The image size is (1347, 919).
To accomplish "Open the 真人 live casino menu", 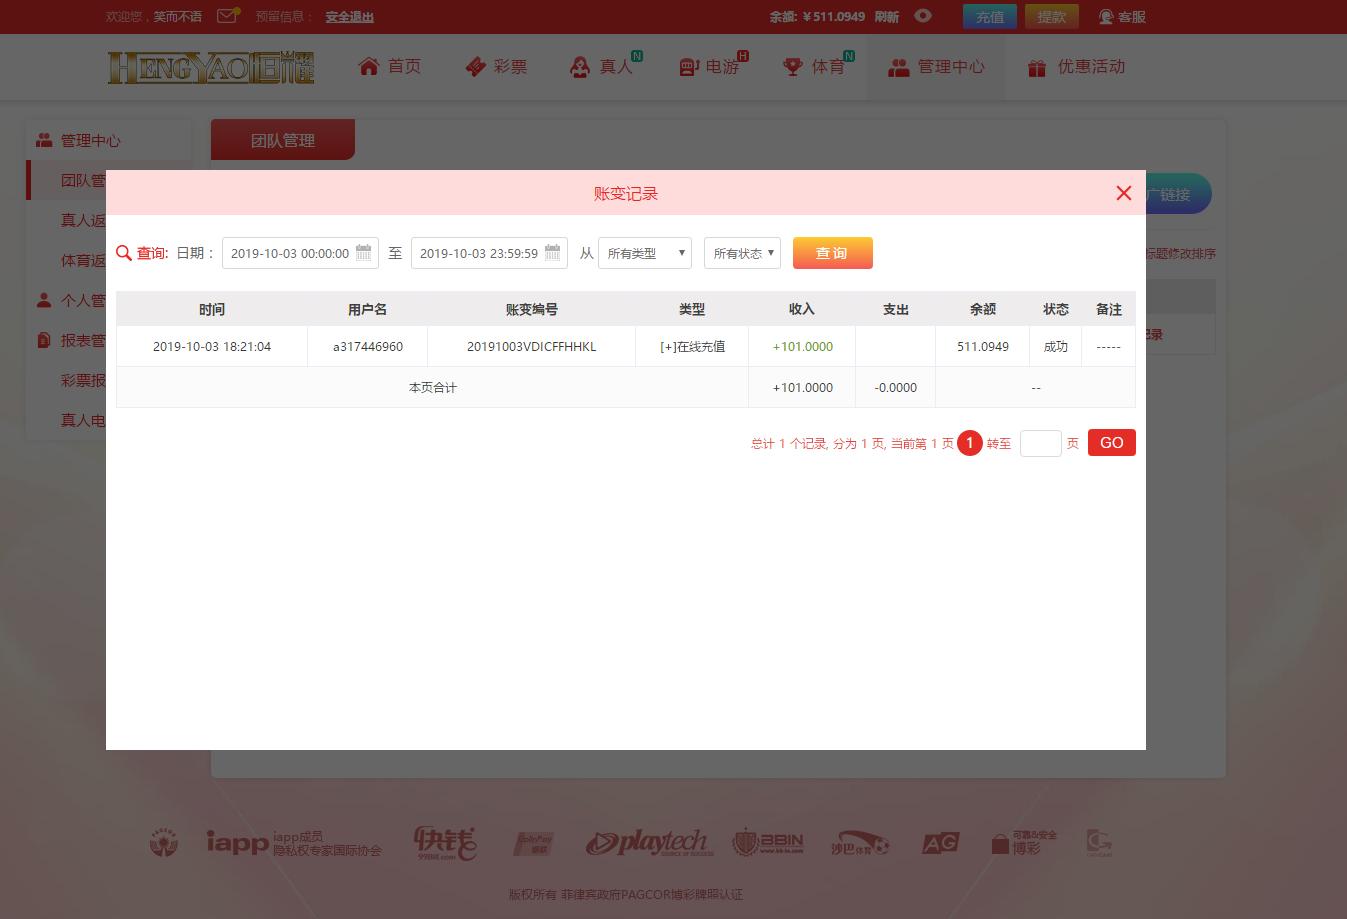I will click(x=603, y=67).
